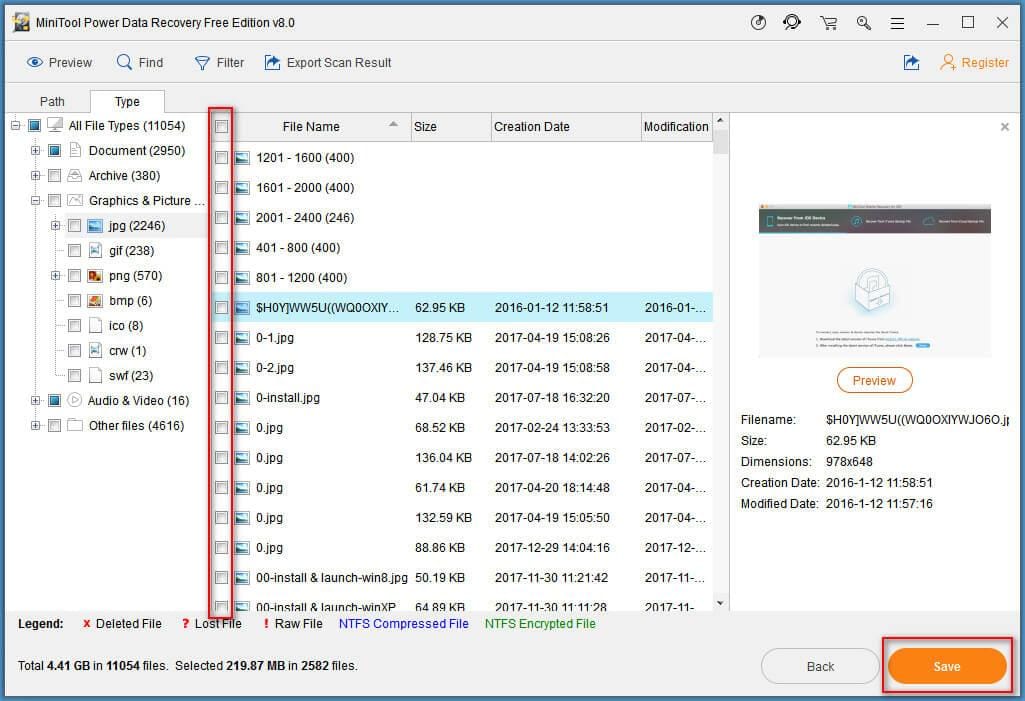
Task: Click the vertical scrollbar thumb
Action: point(720,141)
